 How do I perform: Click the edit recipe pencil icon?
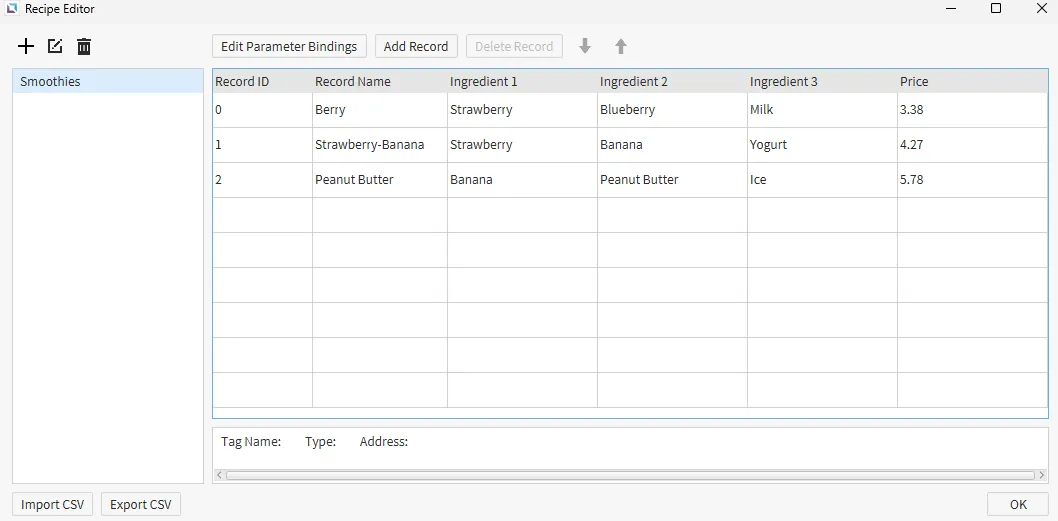(x=55, y=46)
